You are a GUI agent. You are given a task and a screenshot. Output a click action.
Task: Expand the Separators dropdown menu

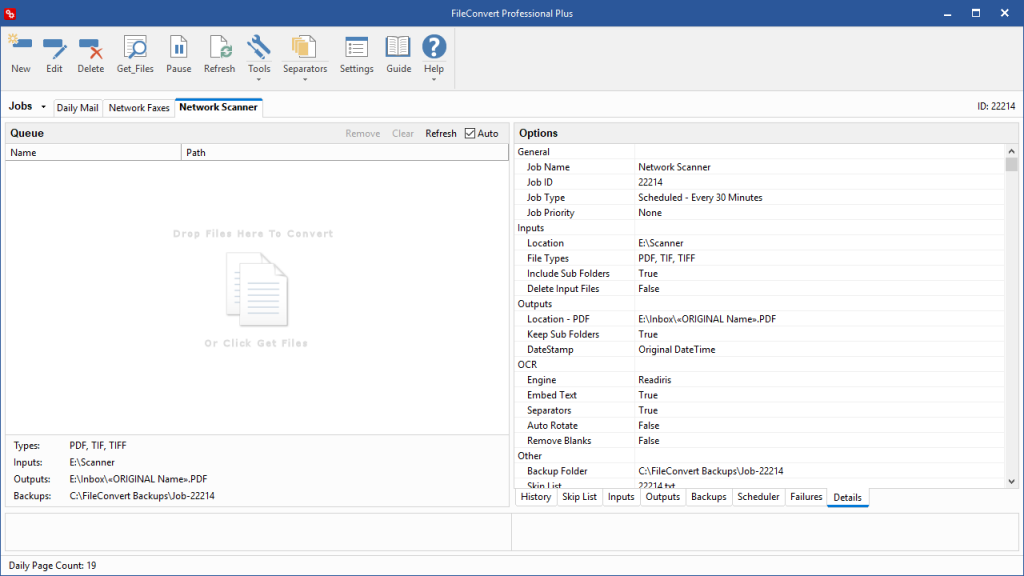point(305,80)
